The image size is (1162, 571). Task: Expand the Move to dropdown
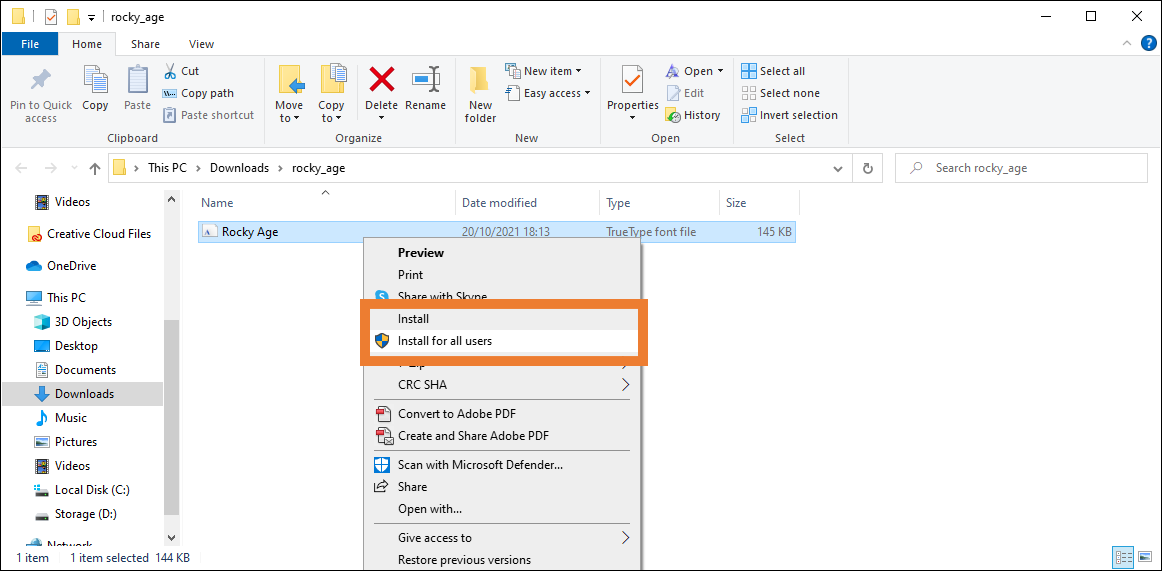[x=289, y=118]
